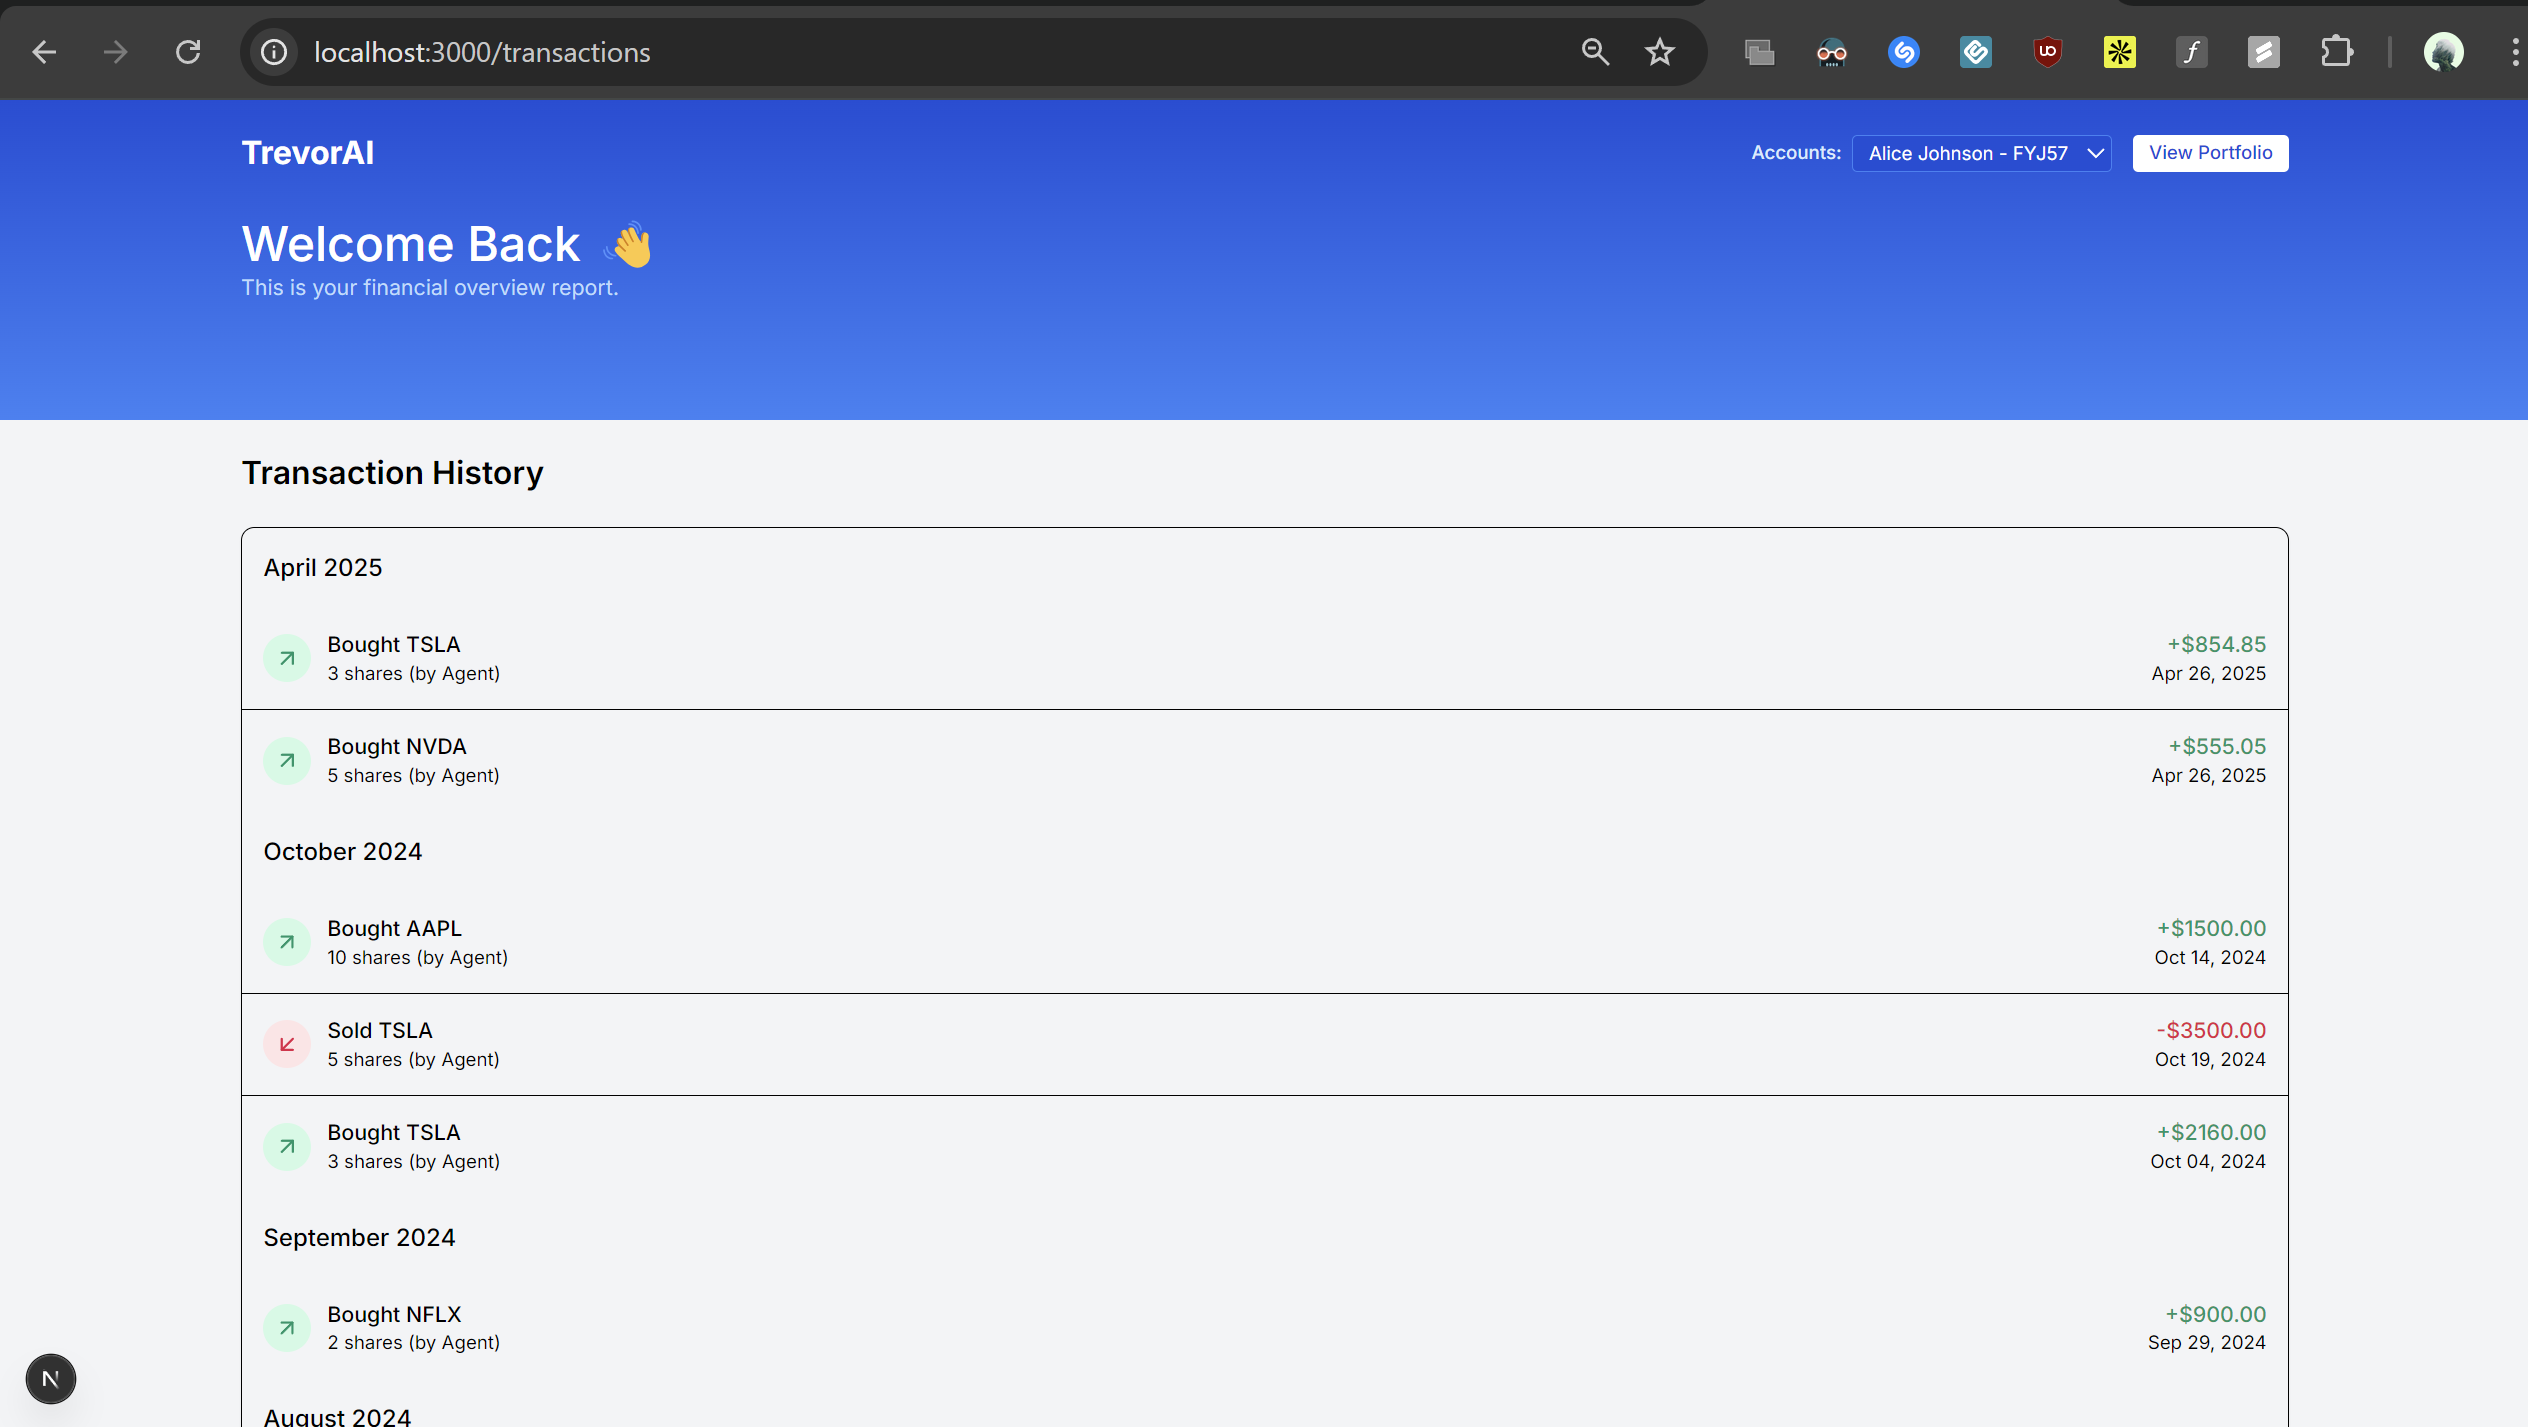
Task: Click the page zoom magnifier icon
Action: coord(1595,52)
